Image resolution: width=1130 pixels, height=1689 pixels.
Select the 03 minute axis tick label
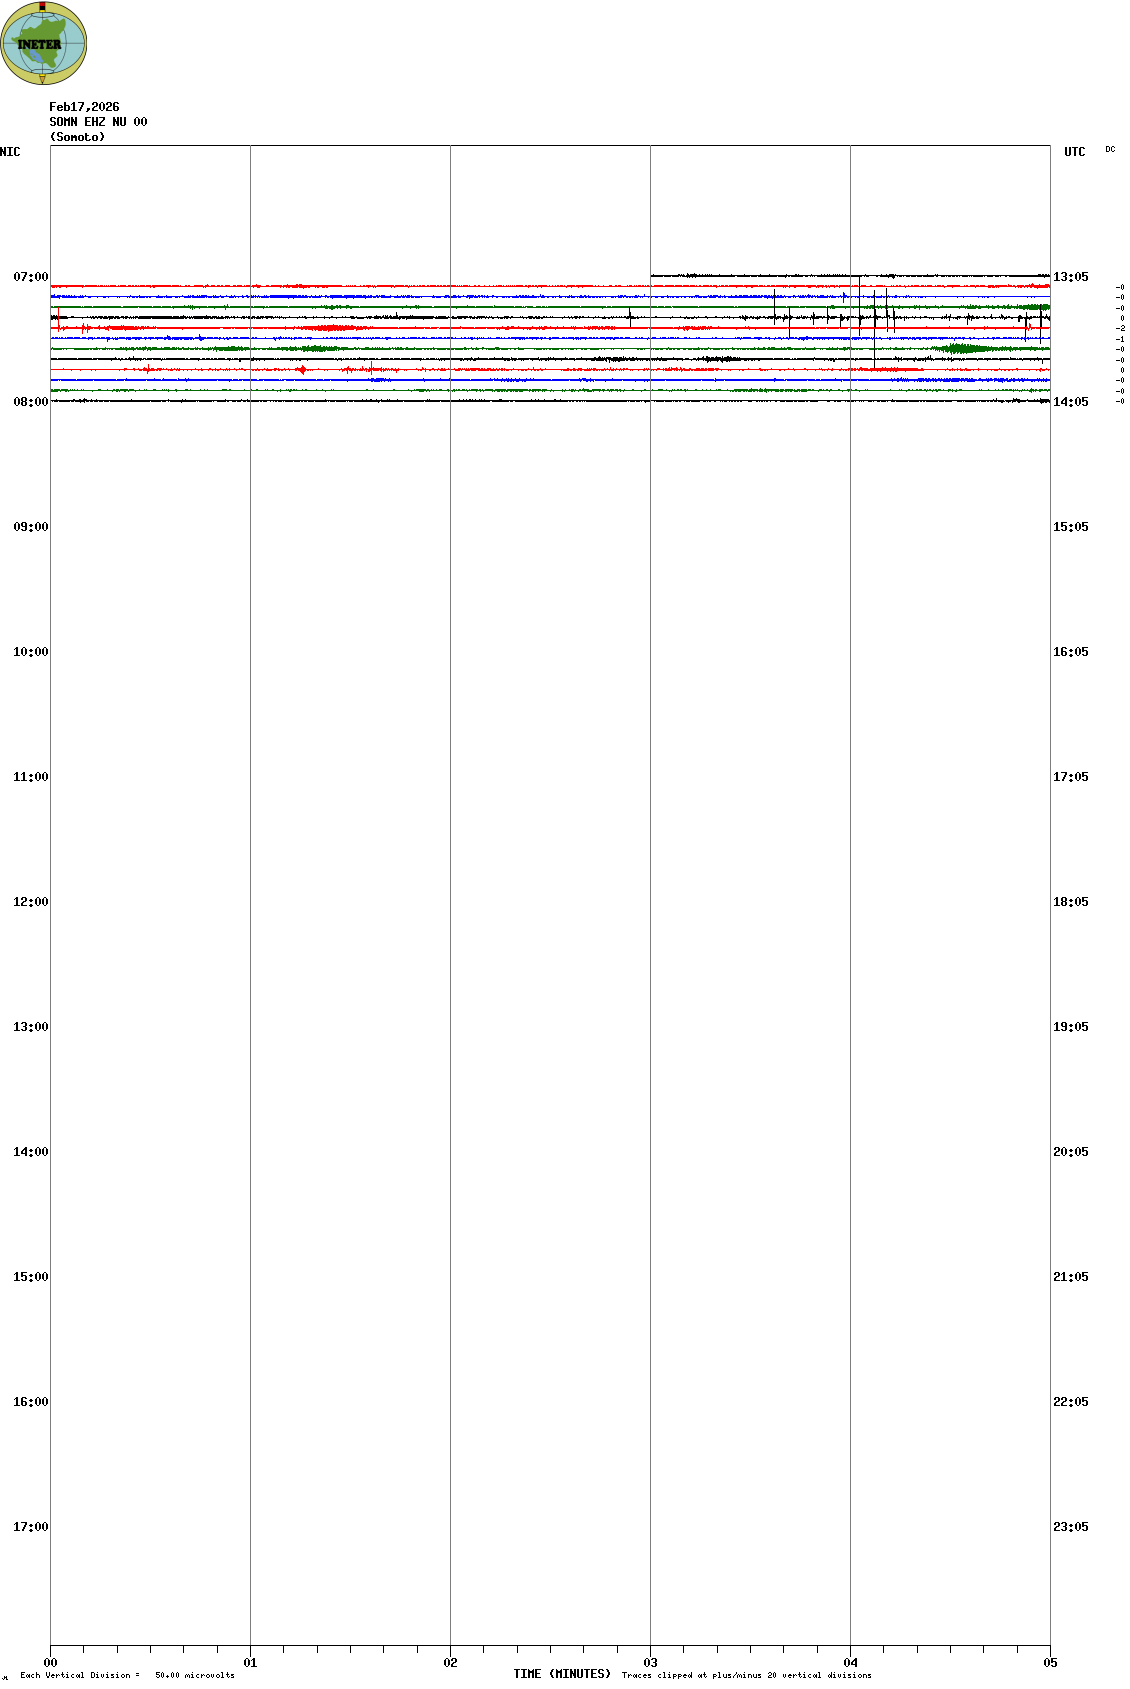[650, 1663]
